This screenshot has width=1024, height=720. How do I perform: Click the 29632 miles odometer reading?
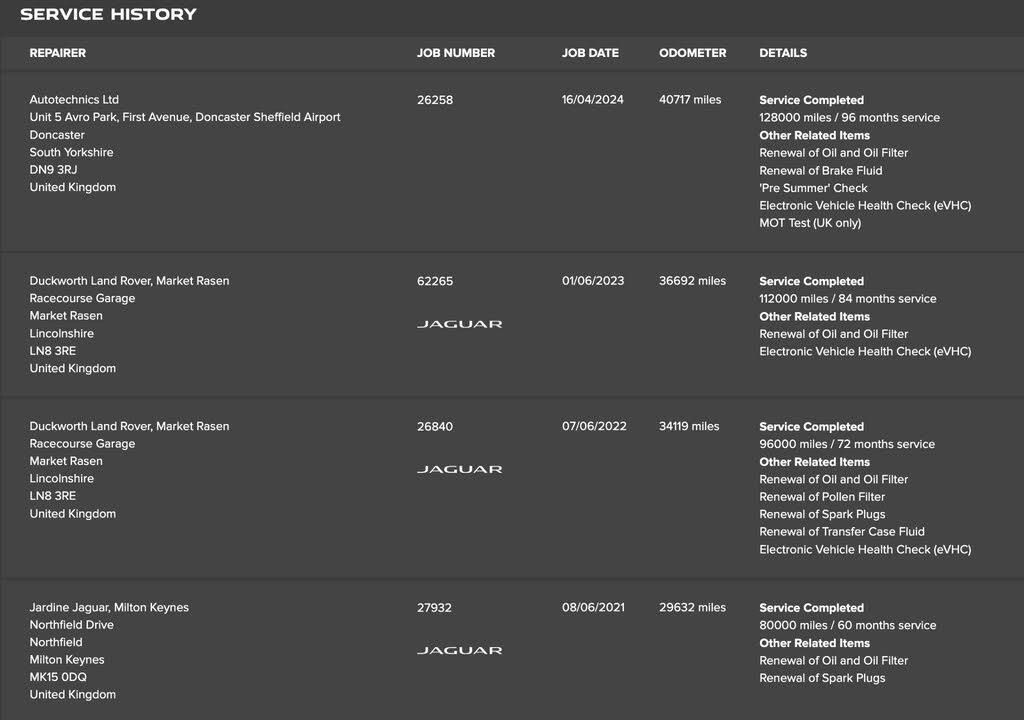692,607
